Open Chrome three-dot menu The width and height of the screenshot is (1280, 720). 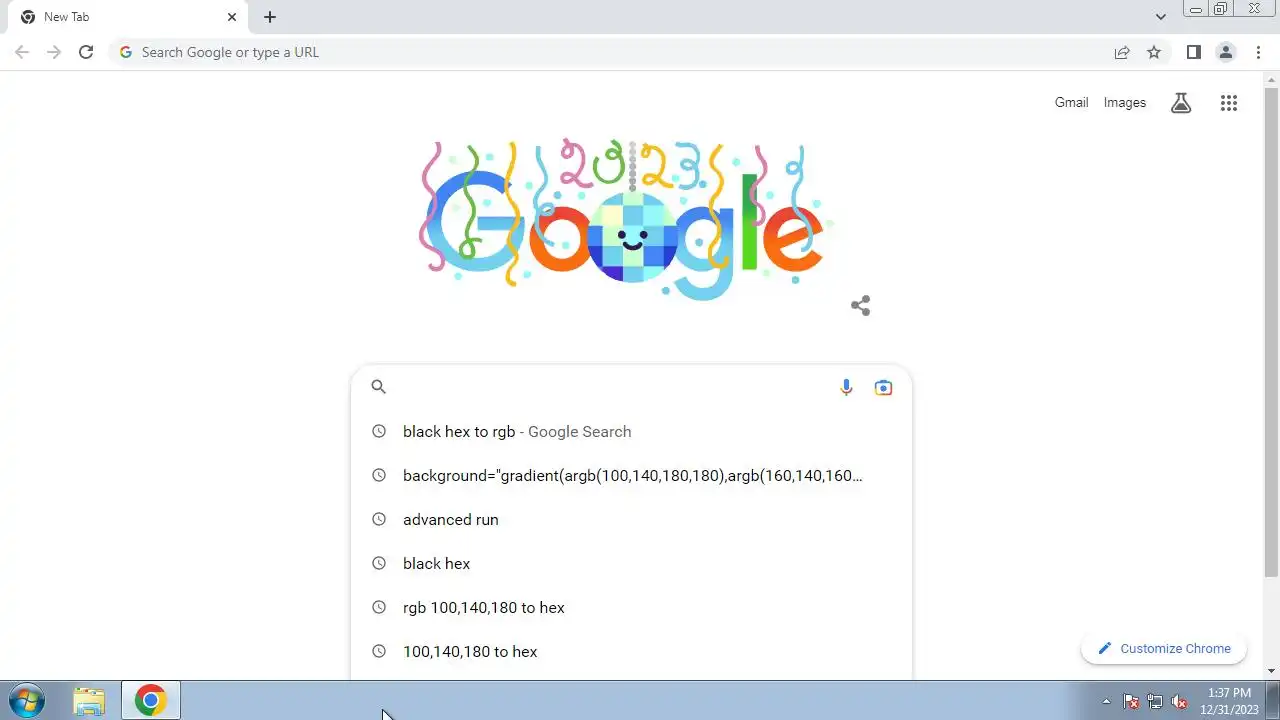coord(1259,52)
